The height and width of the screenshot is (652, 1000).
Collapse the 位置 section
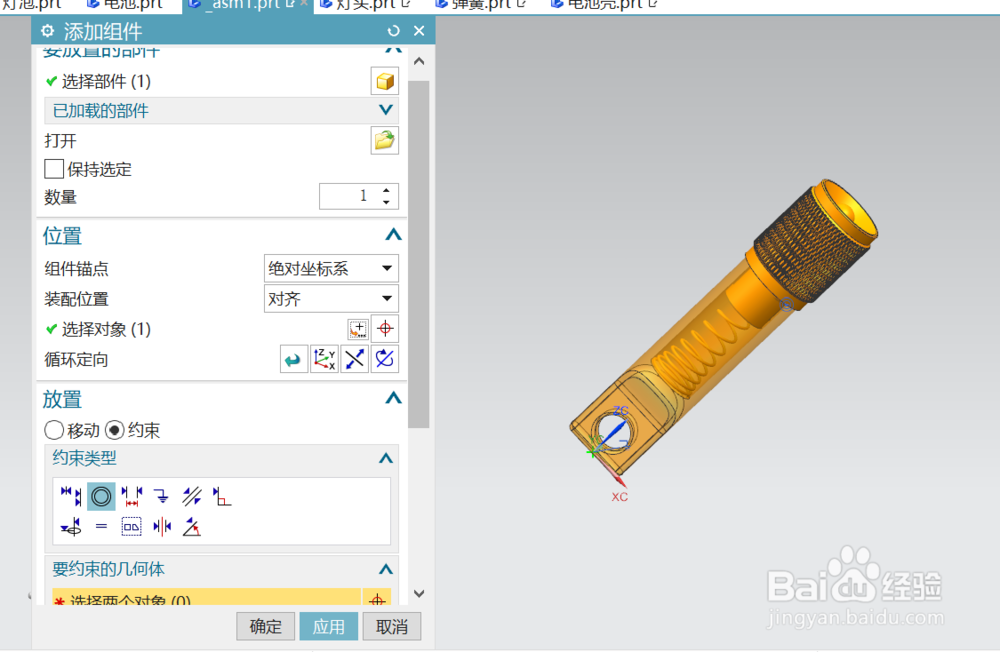[393, 235]
